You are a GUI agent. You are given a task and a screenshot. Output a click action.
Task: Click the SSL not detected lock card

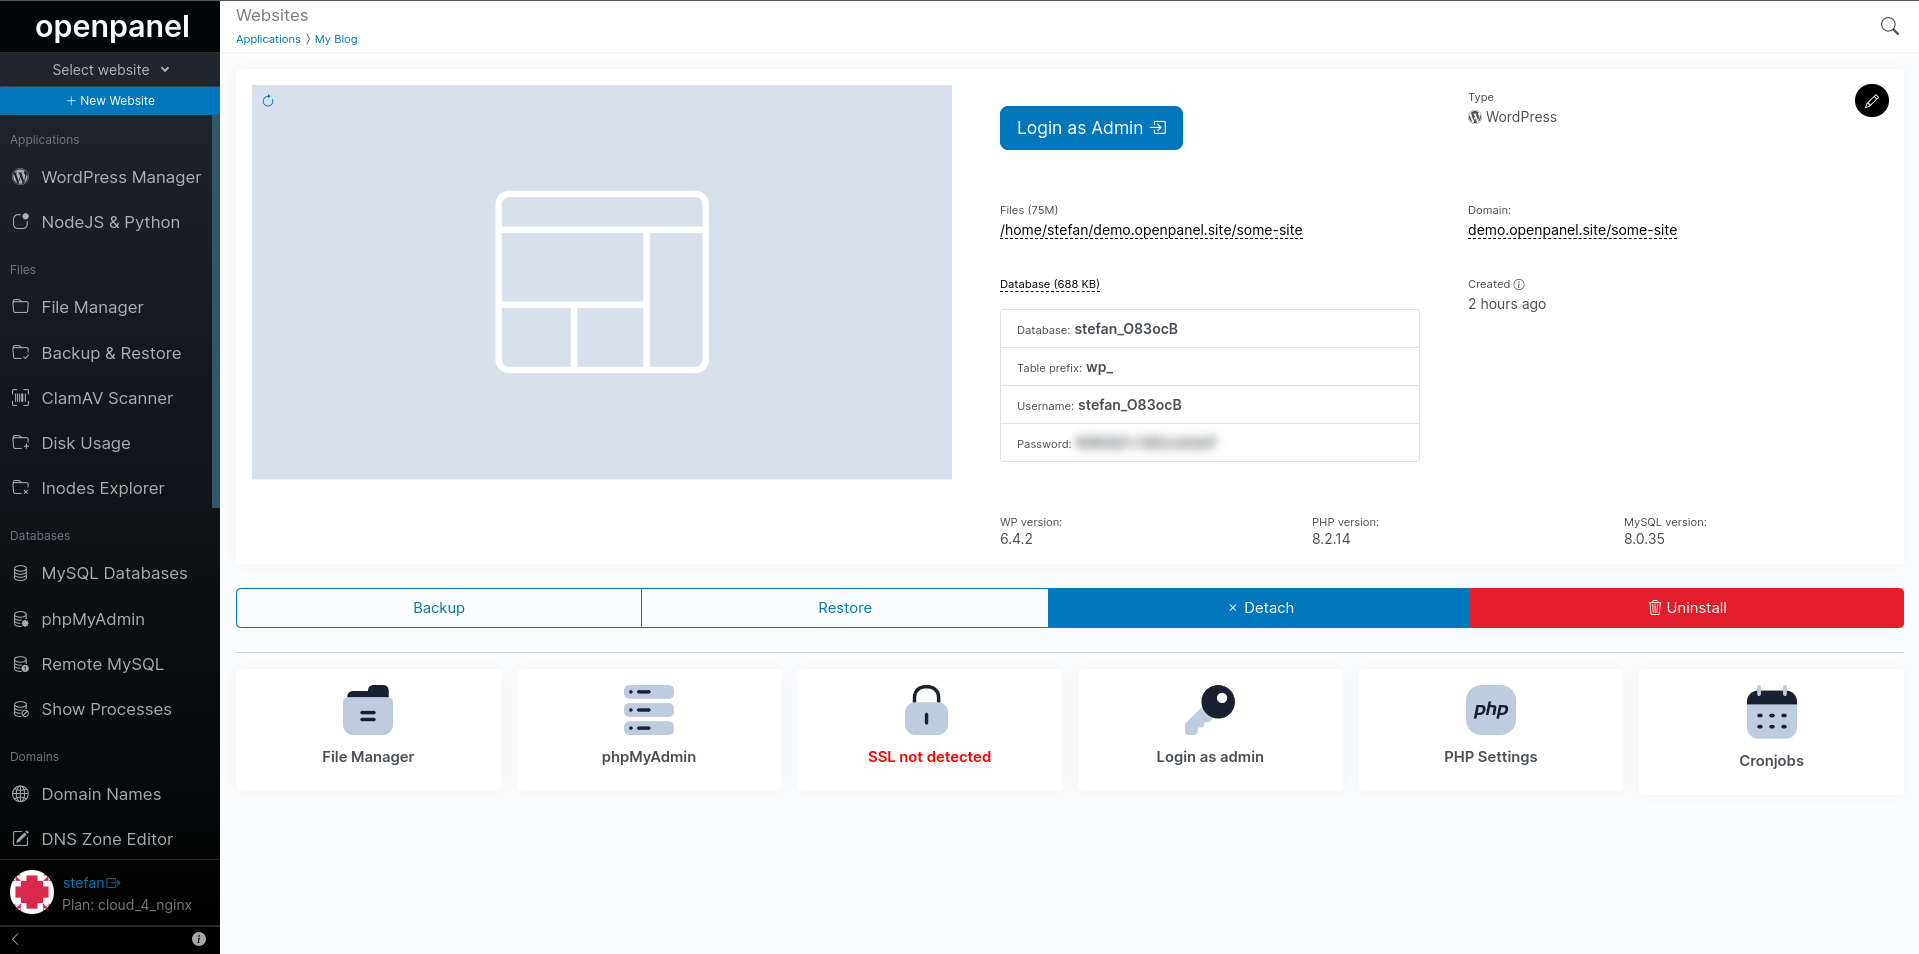(929, 730)
